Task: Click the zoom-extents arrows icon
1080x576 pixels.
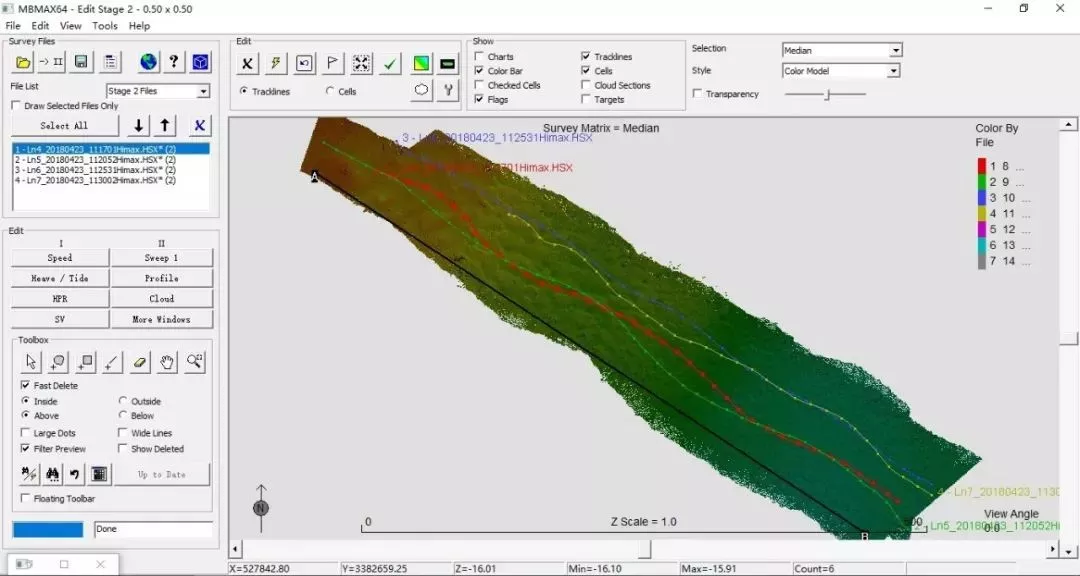Action: click(362, 64)
